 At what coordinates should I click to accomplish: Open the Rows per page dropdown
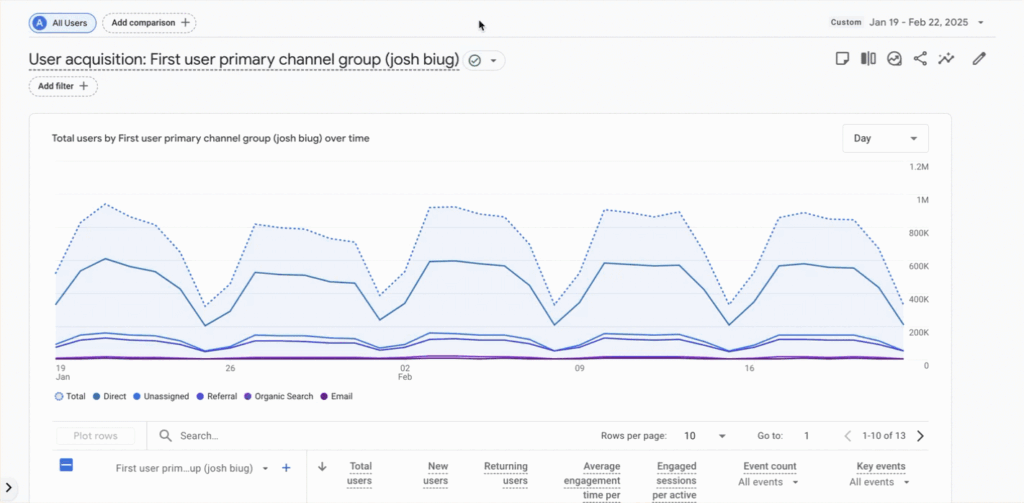(704, 436)
